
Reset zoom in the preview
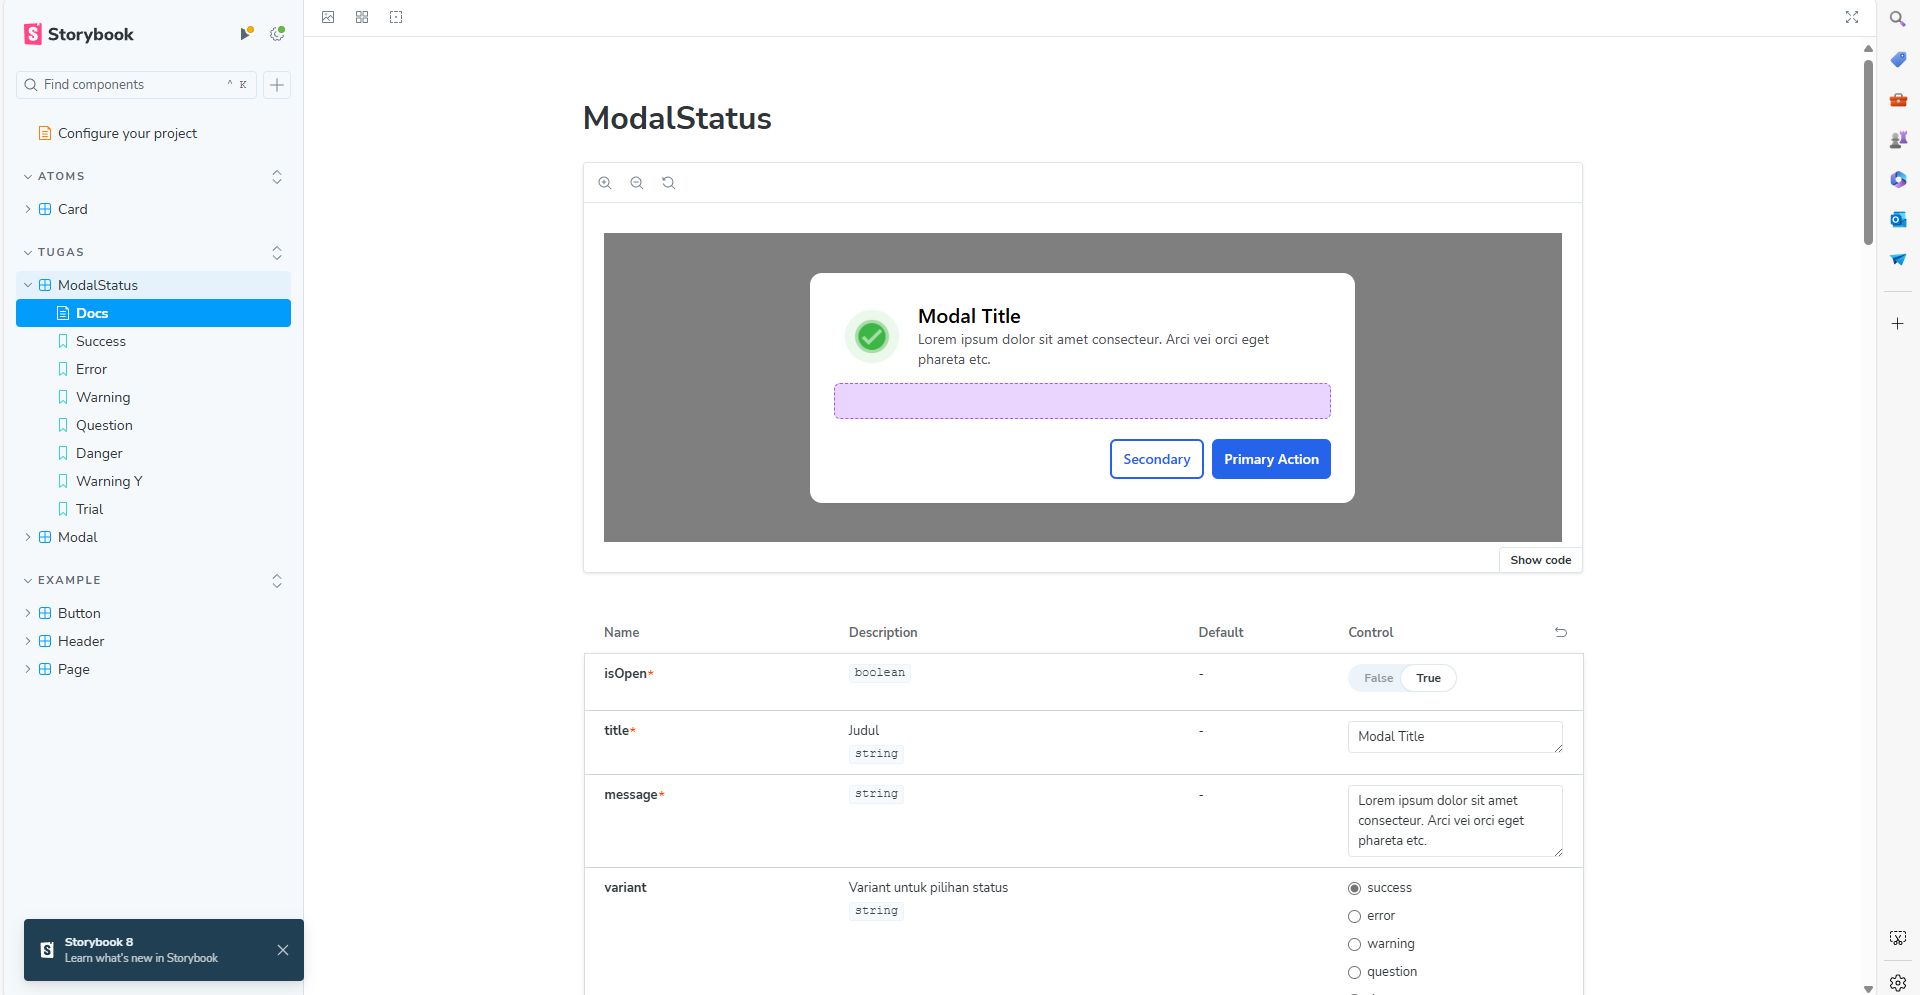669,183
